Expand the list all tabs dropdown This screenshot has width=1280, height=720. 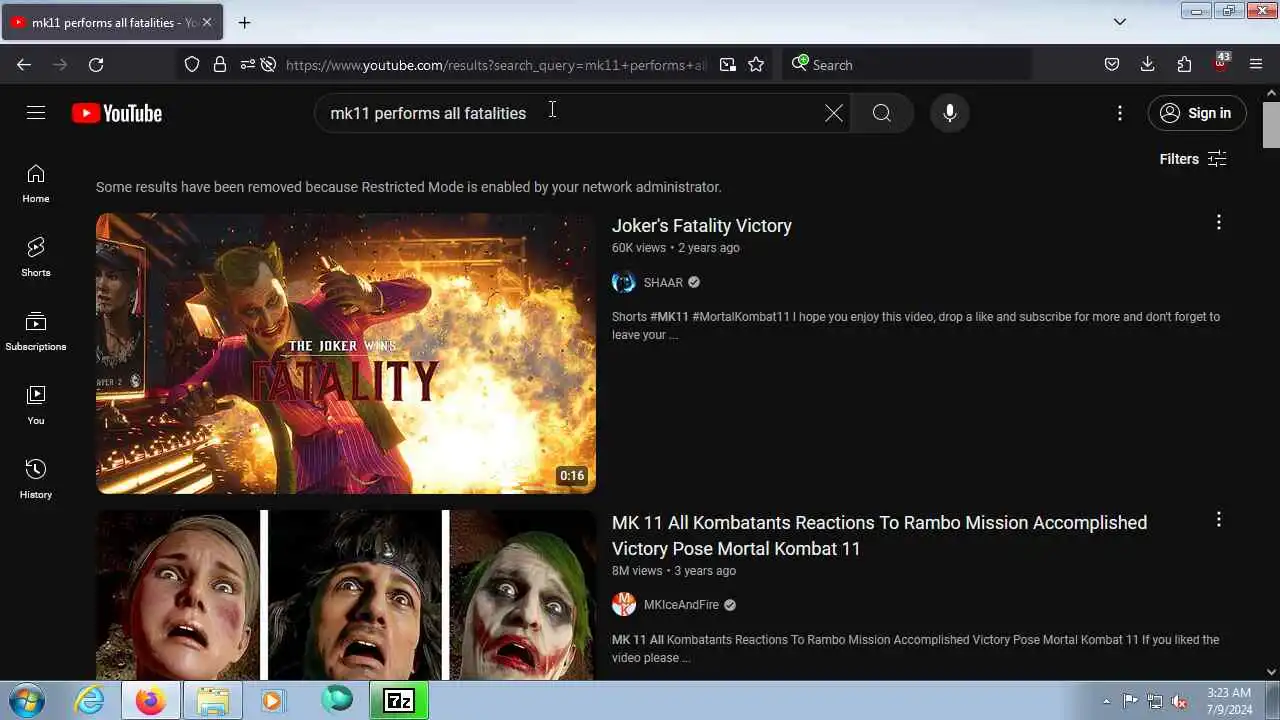tap(1120, 22)
